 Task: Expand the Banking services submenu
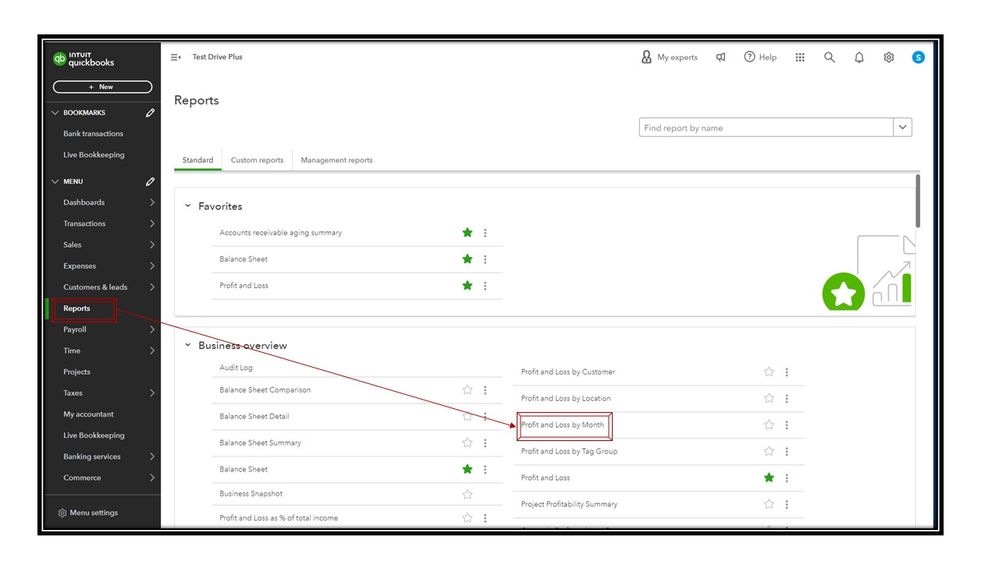(x=152, y=457)
